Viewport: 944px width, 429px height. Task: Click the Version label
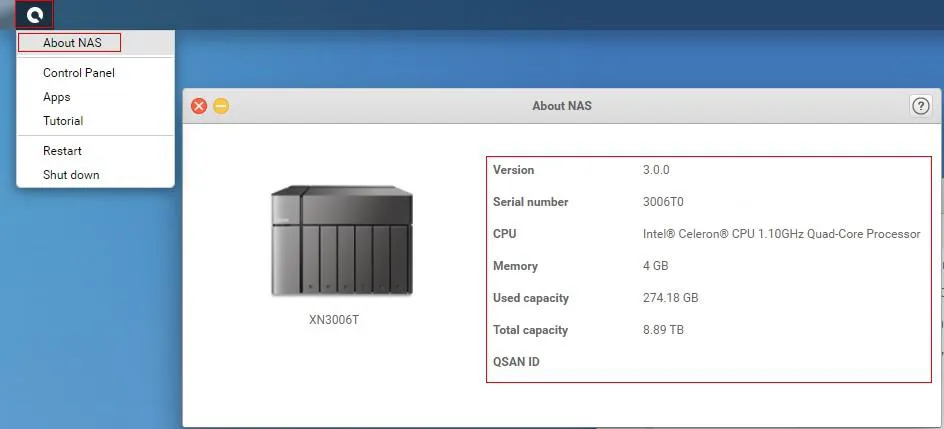click(514, 170)
